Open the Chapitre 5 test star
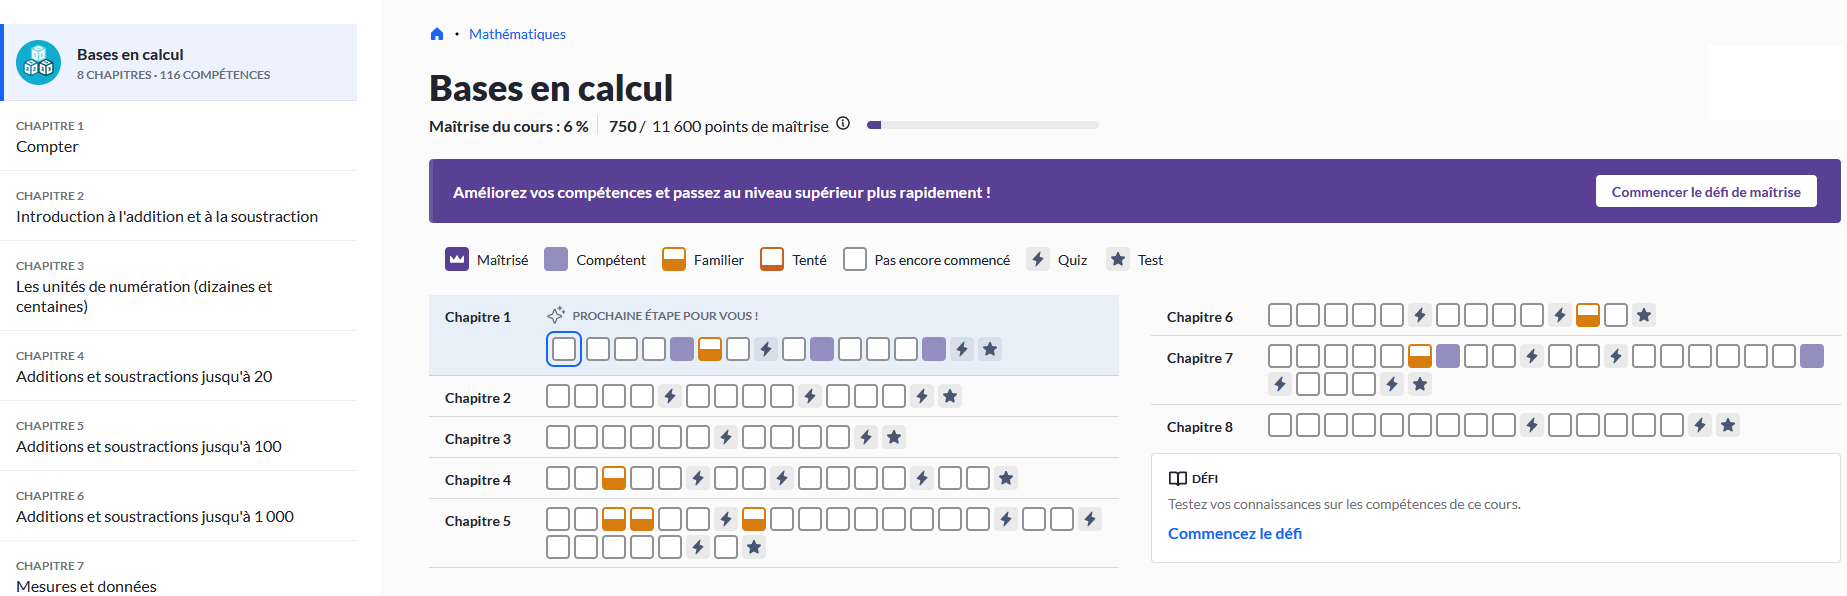The height and width of the screenshot is (596, 1847). [754, 547]
